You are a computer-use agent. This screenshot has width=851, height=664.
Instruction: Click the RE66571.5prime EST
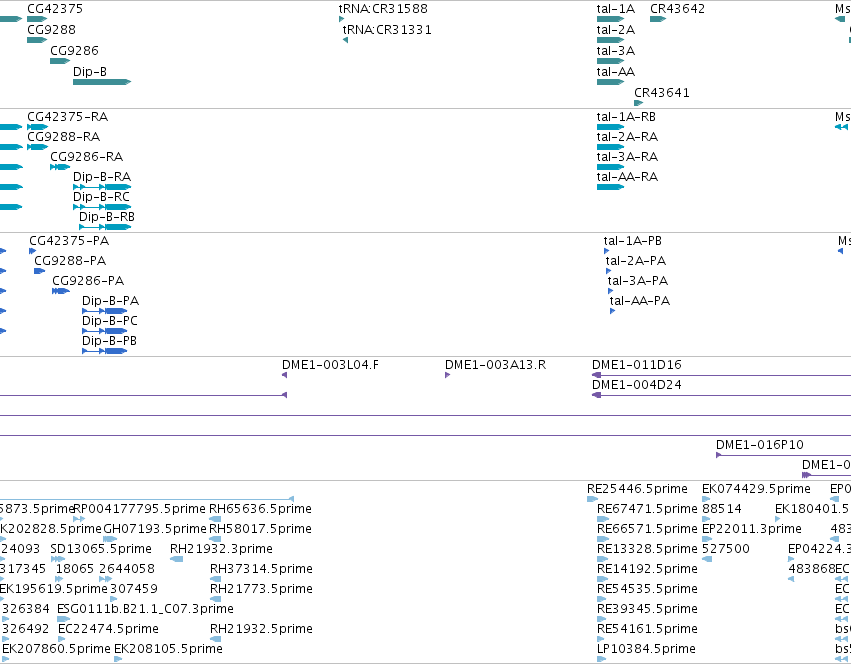[x=603, y=539]
